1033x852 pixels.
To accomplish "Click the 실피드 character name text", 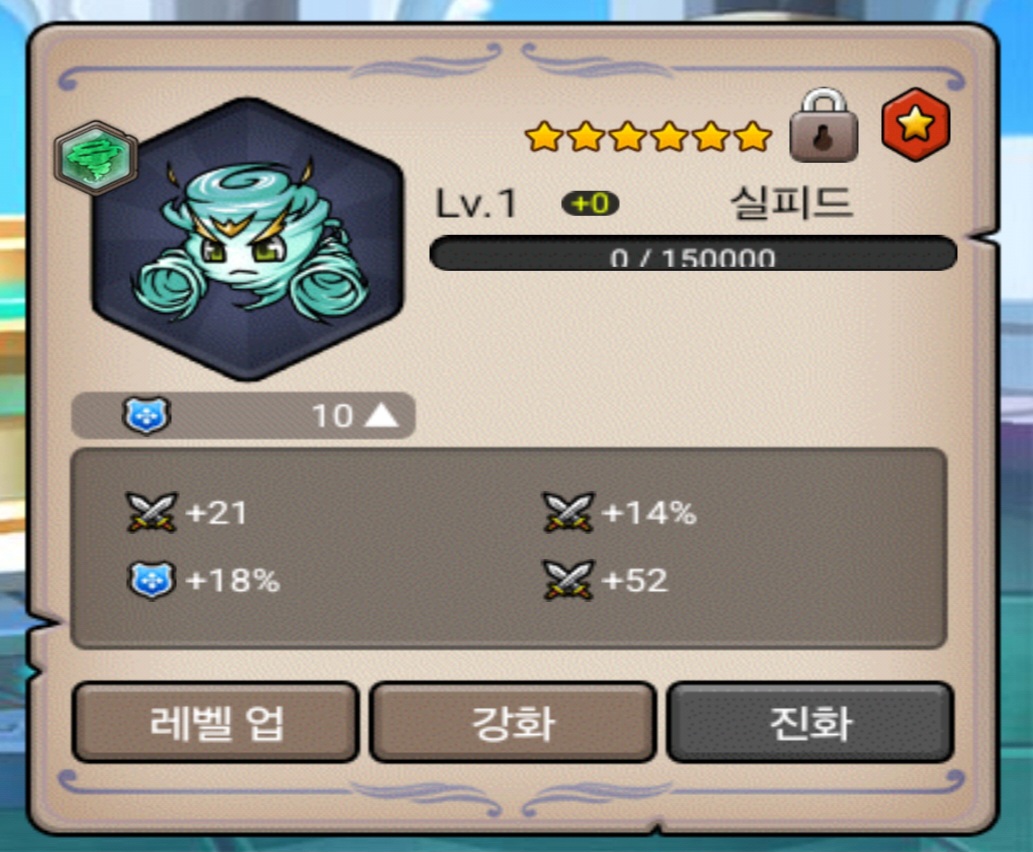I will [791, 202].
